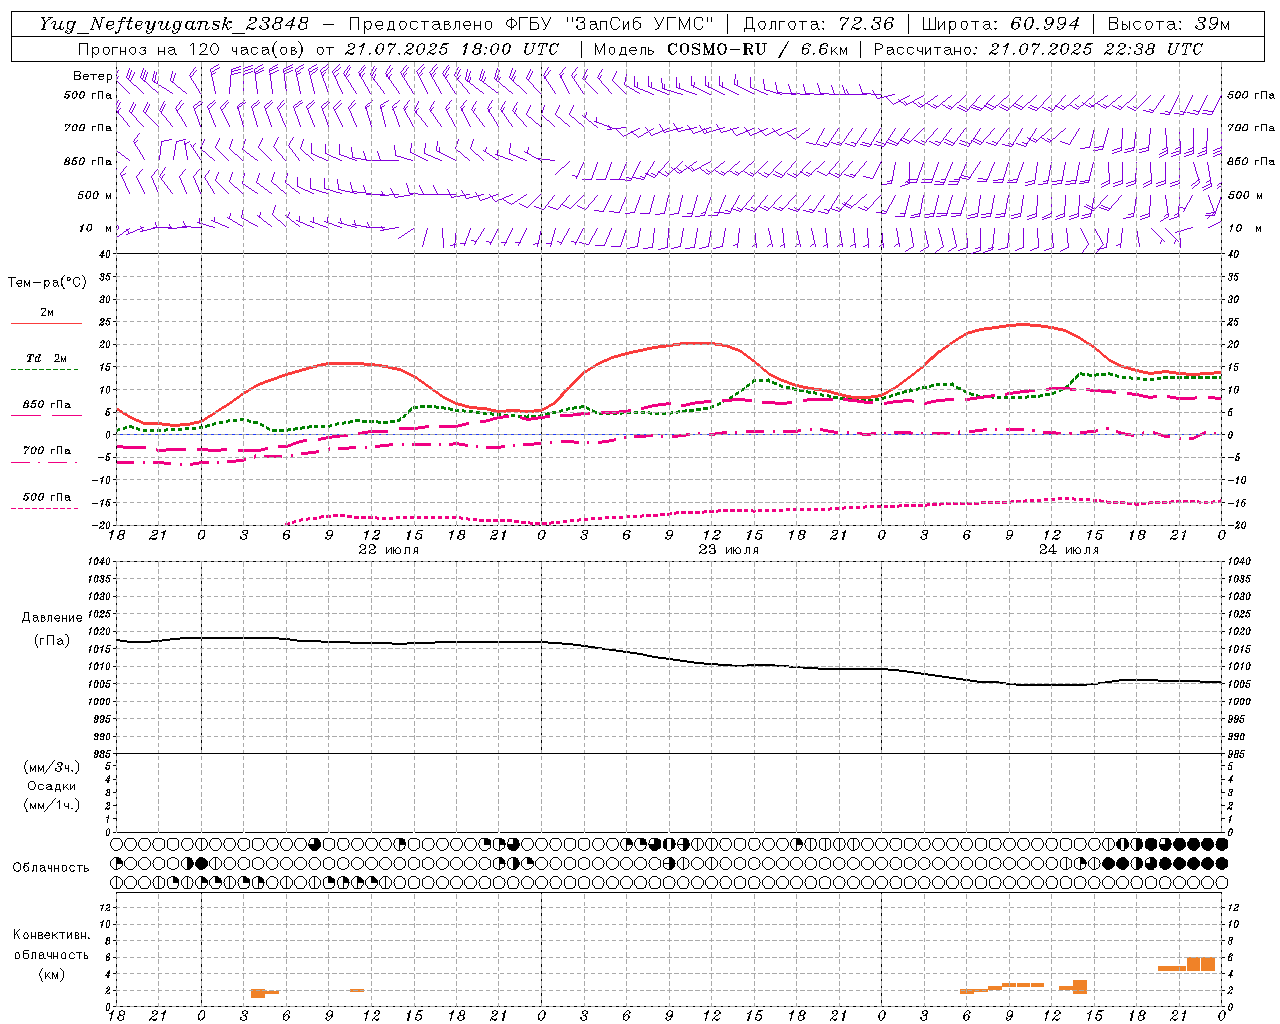Click the station title Yug_Nefteyugansk_23848
Image resolution: width=1280 pixels, height=1024 pixels.
pos(174,24)
